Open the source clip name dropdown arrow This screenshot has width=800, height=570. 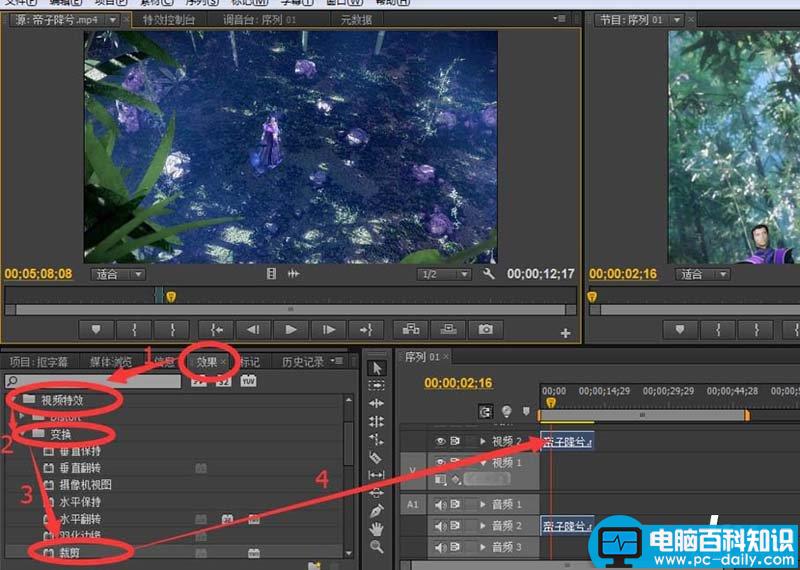113,20
